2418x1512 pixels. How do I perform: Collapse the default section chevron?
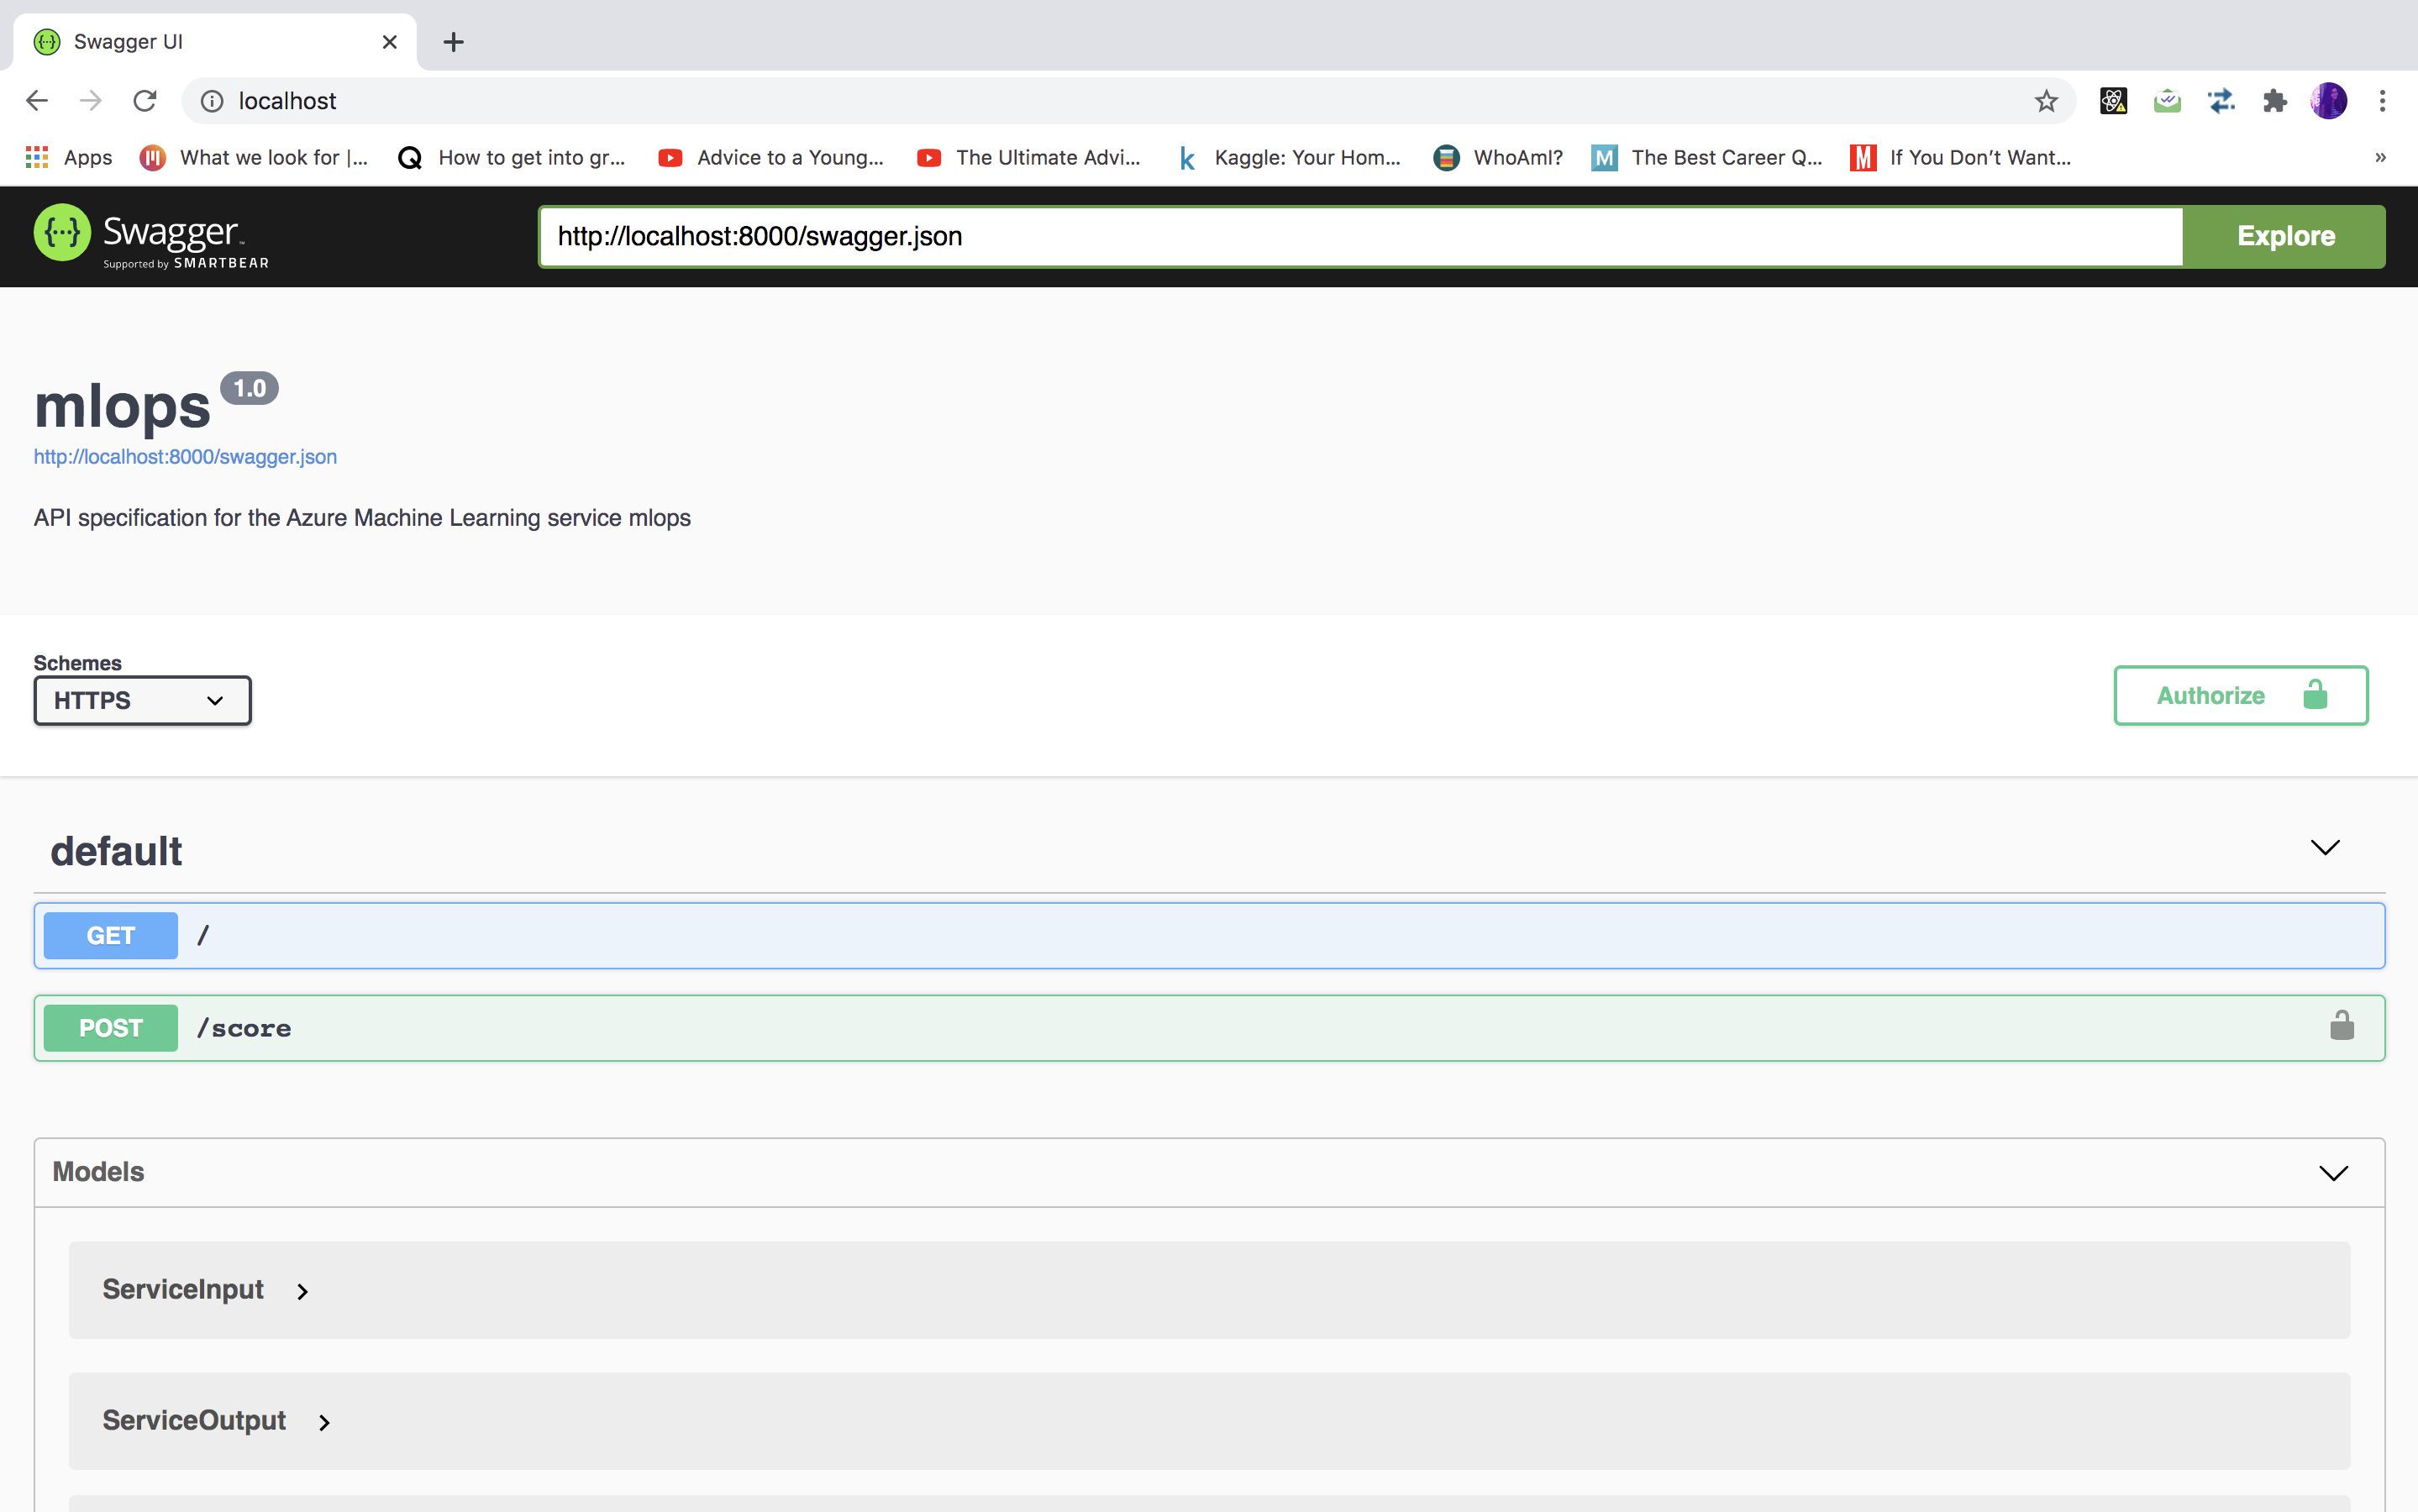[x=2325, y=848]
